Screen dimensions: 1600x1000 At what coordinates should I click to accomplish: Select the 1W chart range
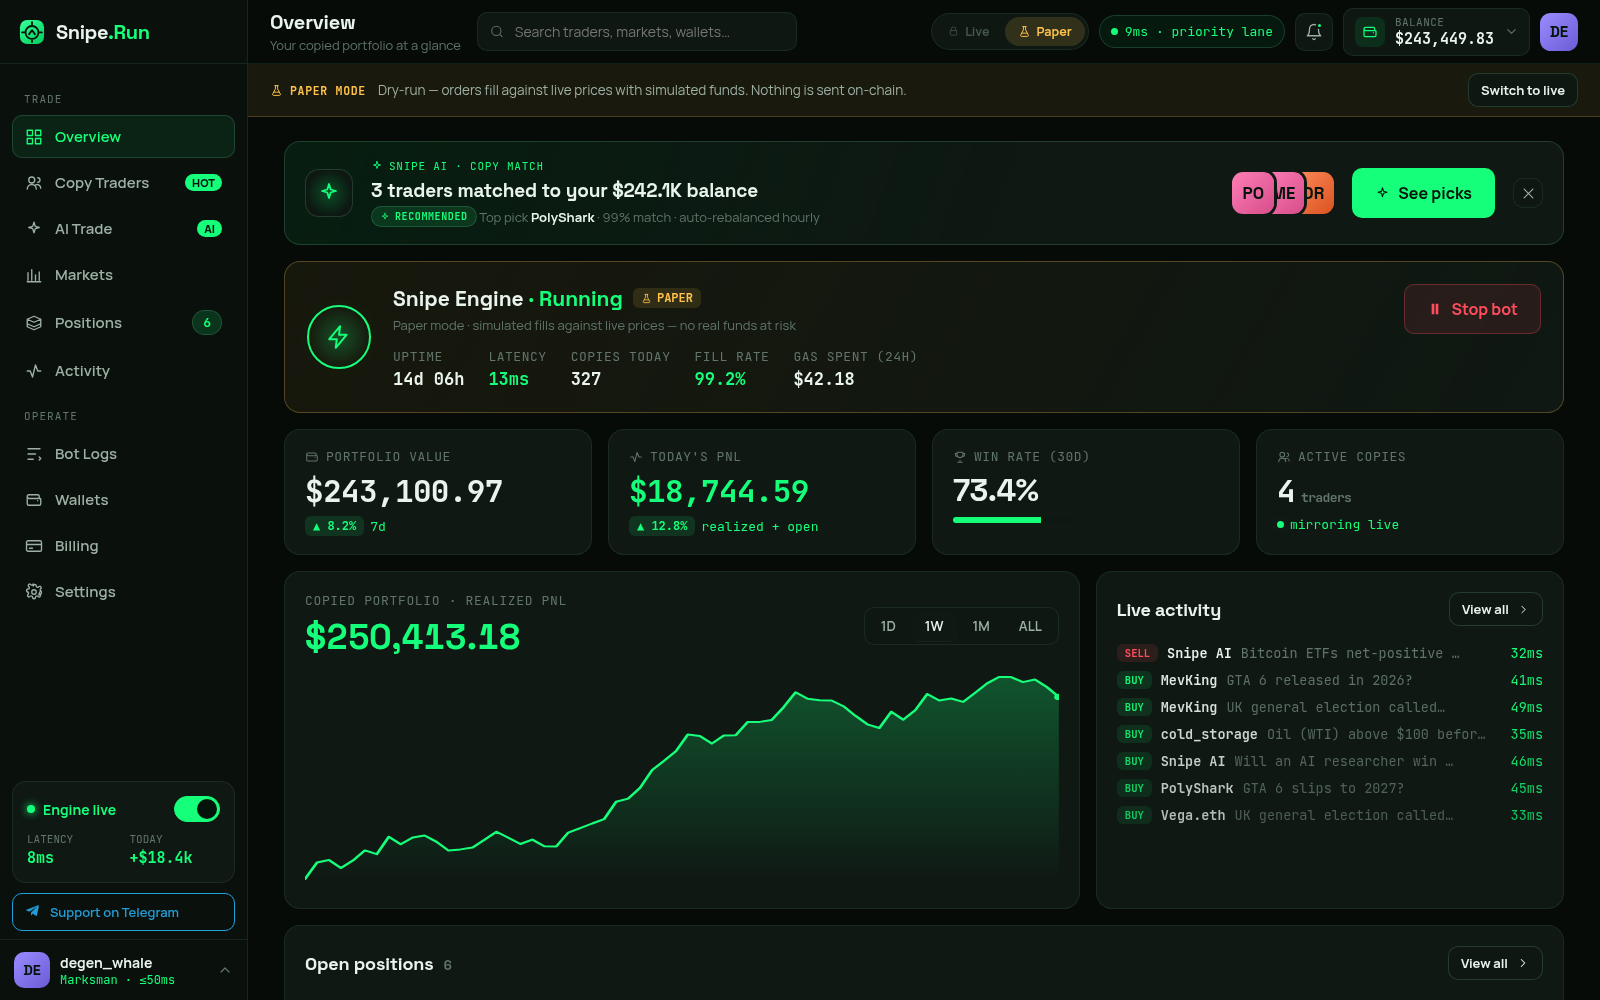(934, 626)
